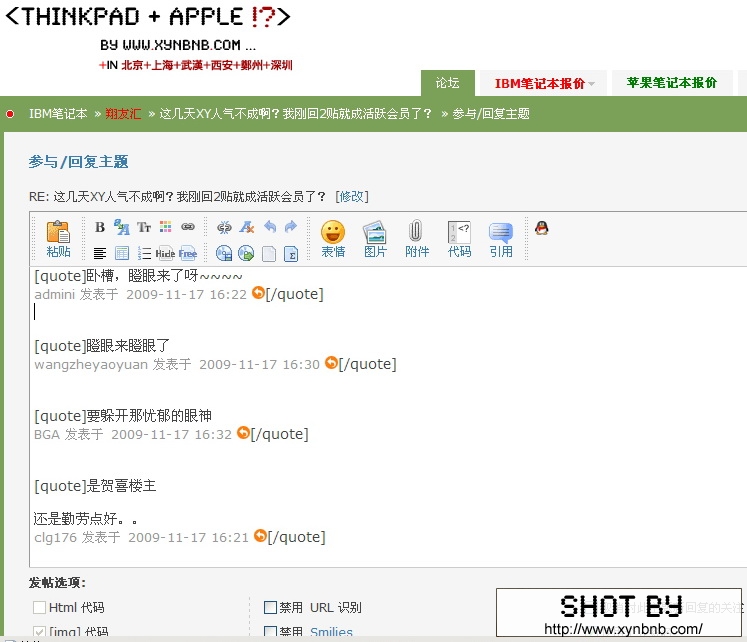Click the ThinkPad + Apple site logo
This screenshot has height=642, width=747.
click(x=148, y=36)
